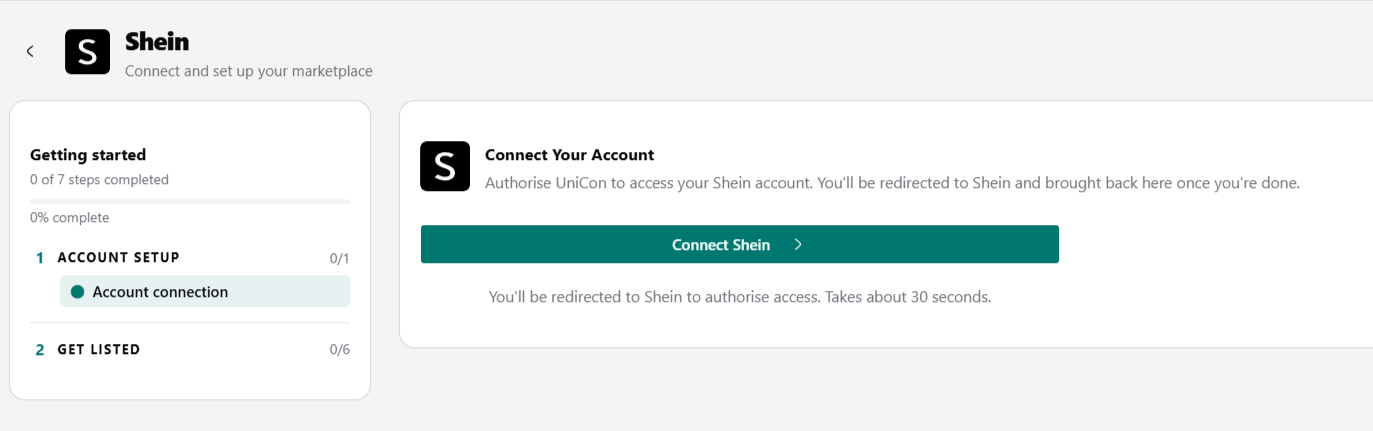Screen dimensions: 1373x431
Task: Select the Account connection step
Action: click(205, 292)
